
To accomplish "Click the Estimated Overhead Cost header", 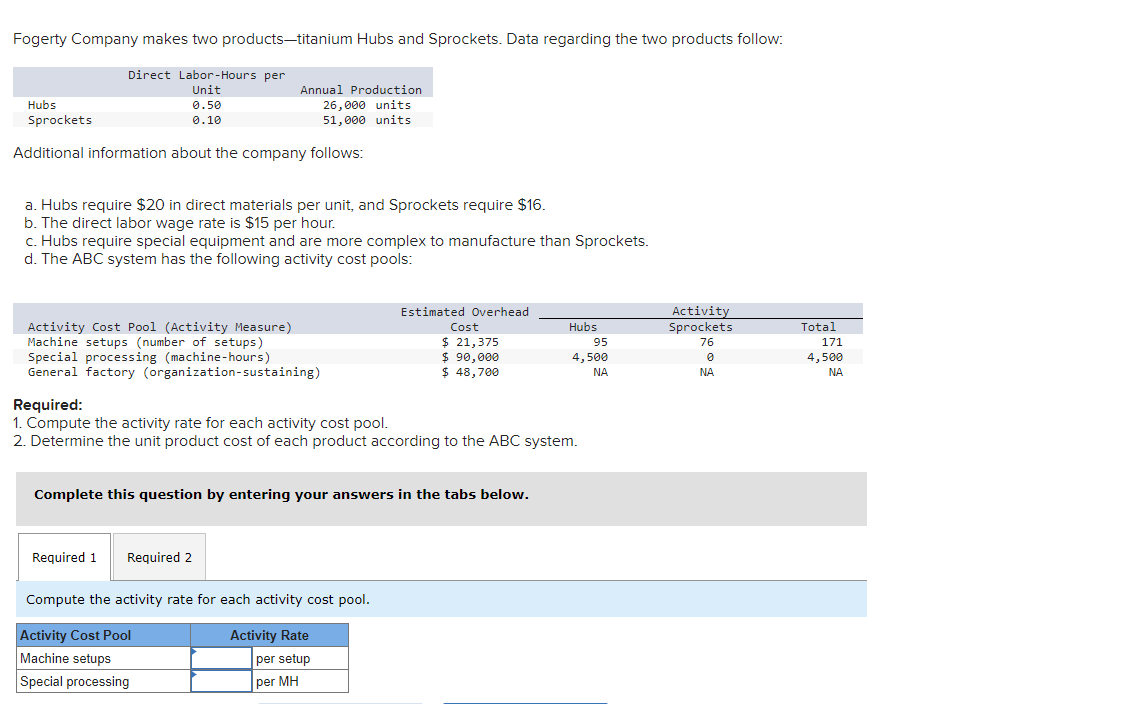I will [465, 319].
